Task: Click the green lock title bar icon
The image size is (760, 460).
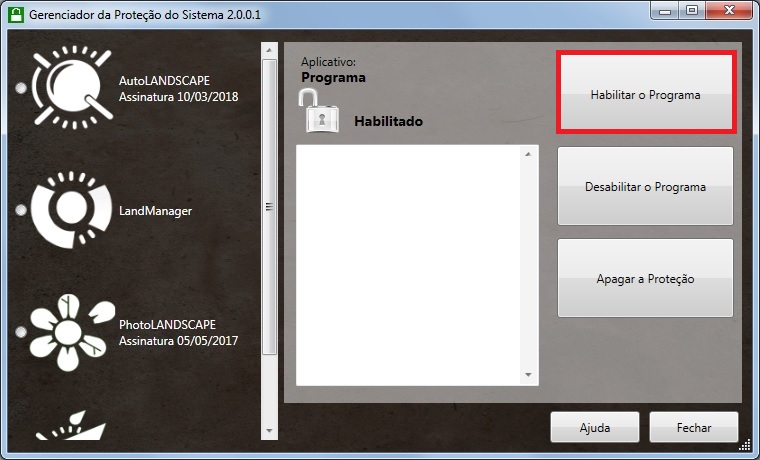Action: click(15, 13)
